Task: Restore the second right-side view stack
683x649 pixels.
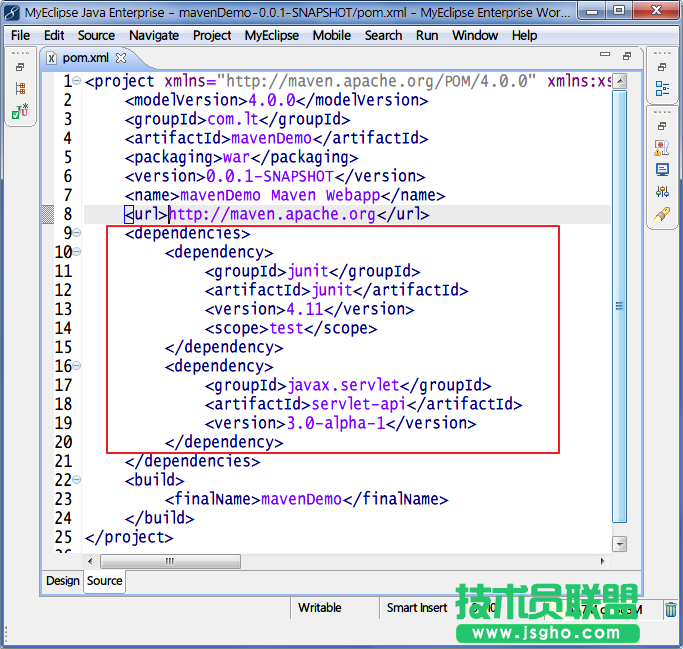Action: point(662,126)
